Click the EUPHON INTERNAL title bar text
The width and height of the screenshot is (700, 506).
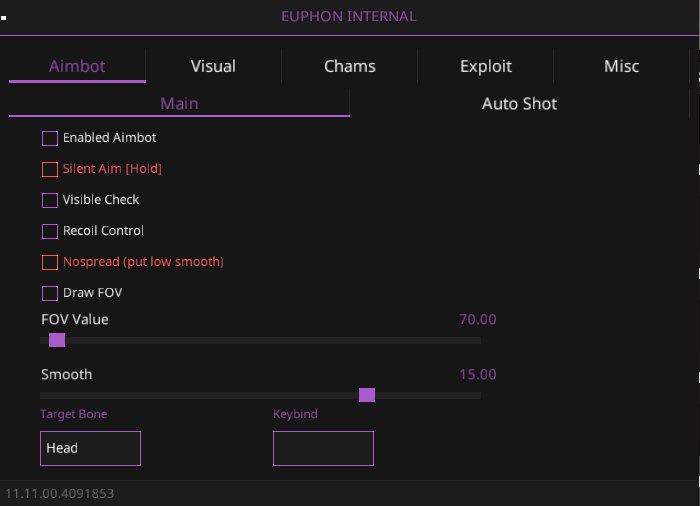coord(350,16)
